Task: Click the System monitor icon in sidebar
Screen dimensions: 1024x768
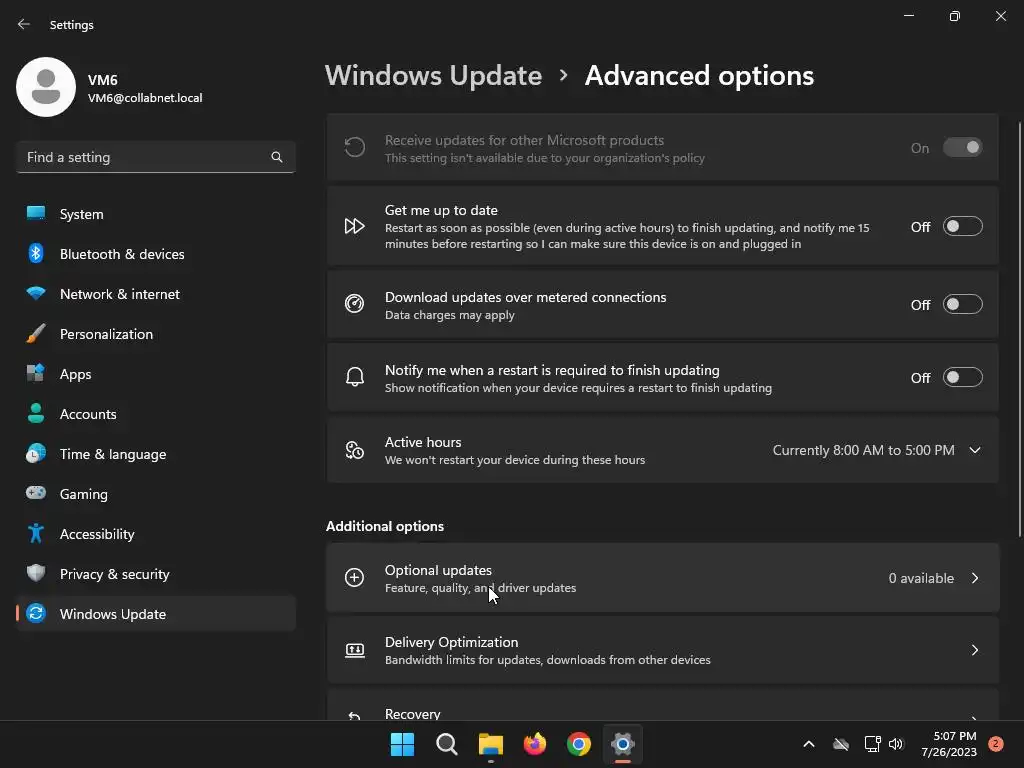Action: 36,213
